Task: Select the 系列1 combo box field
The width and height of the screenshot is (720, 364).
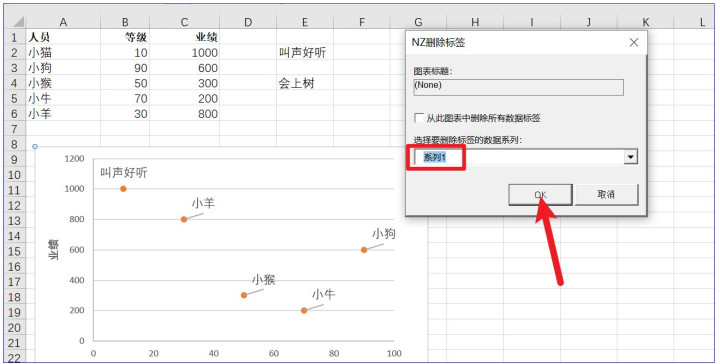Action: (526, 157)
